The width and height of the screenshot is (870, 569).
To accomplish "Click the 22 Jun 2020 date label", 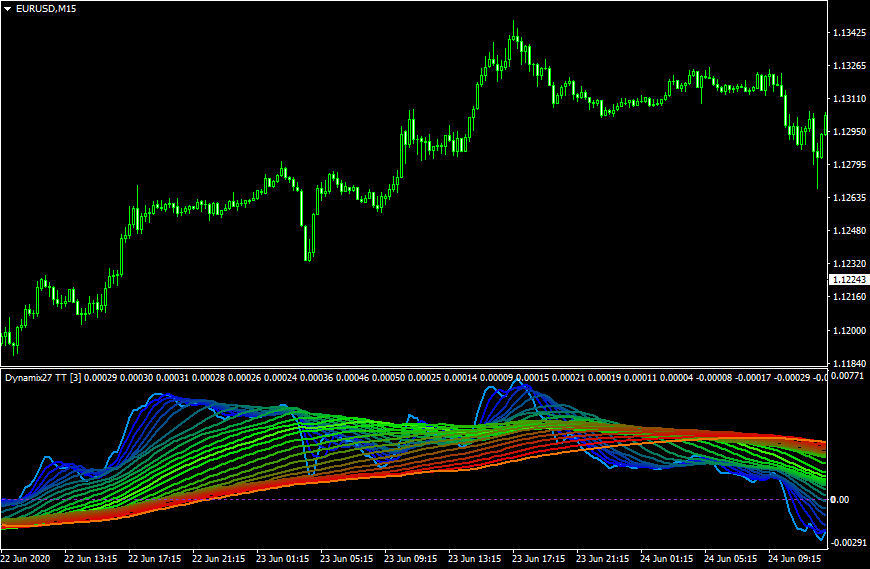I will pos(27,558).
